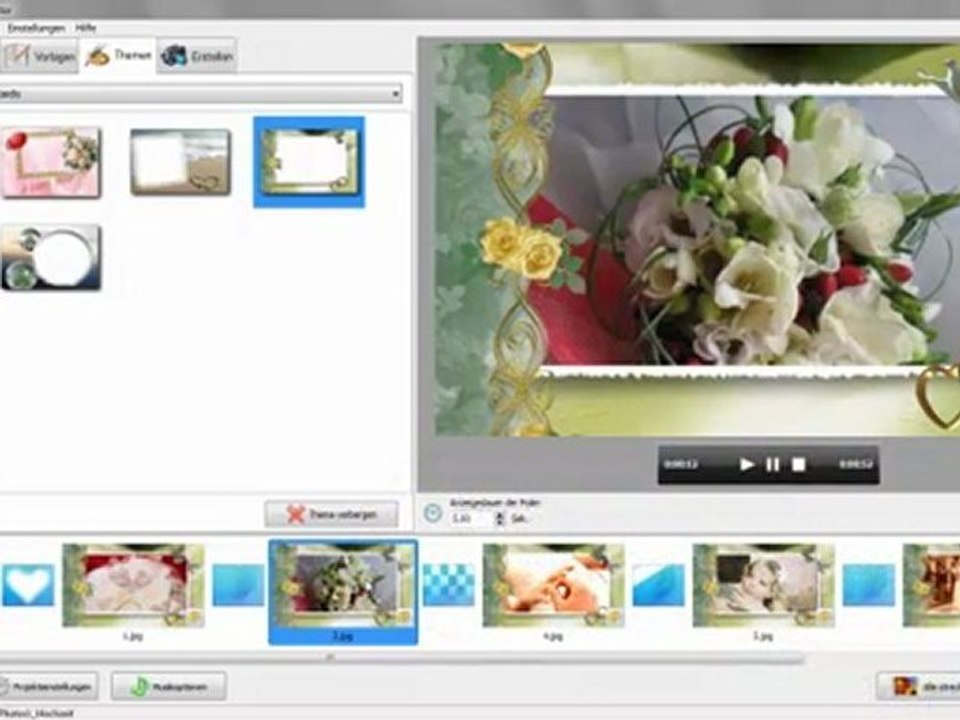Screen dimensions: 960x720
Task: Click the clock icon beside slide duration
Action: coord(433,513)
